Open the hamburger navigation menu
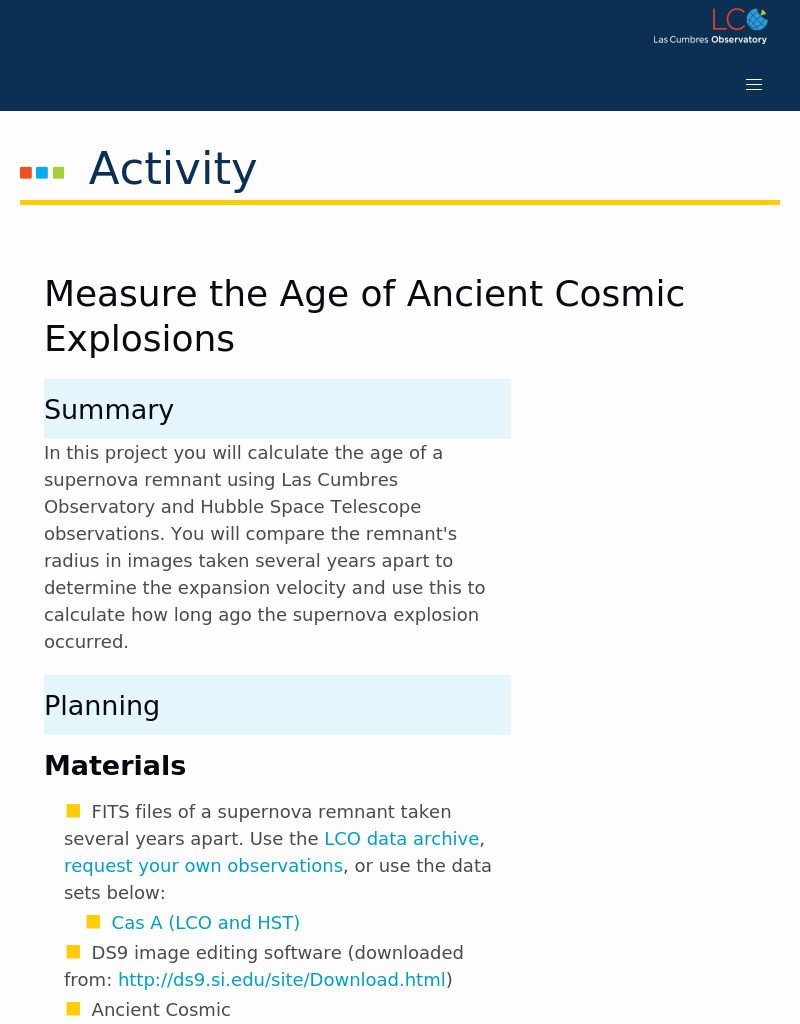 click(x=754, y=84)
